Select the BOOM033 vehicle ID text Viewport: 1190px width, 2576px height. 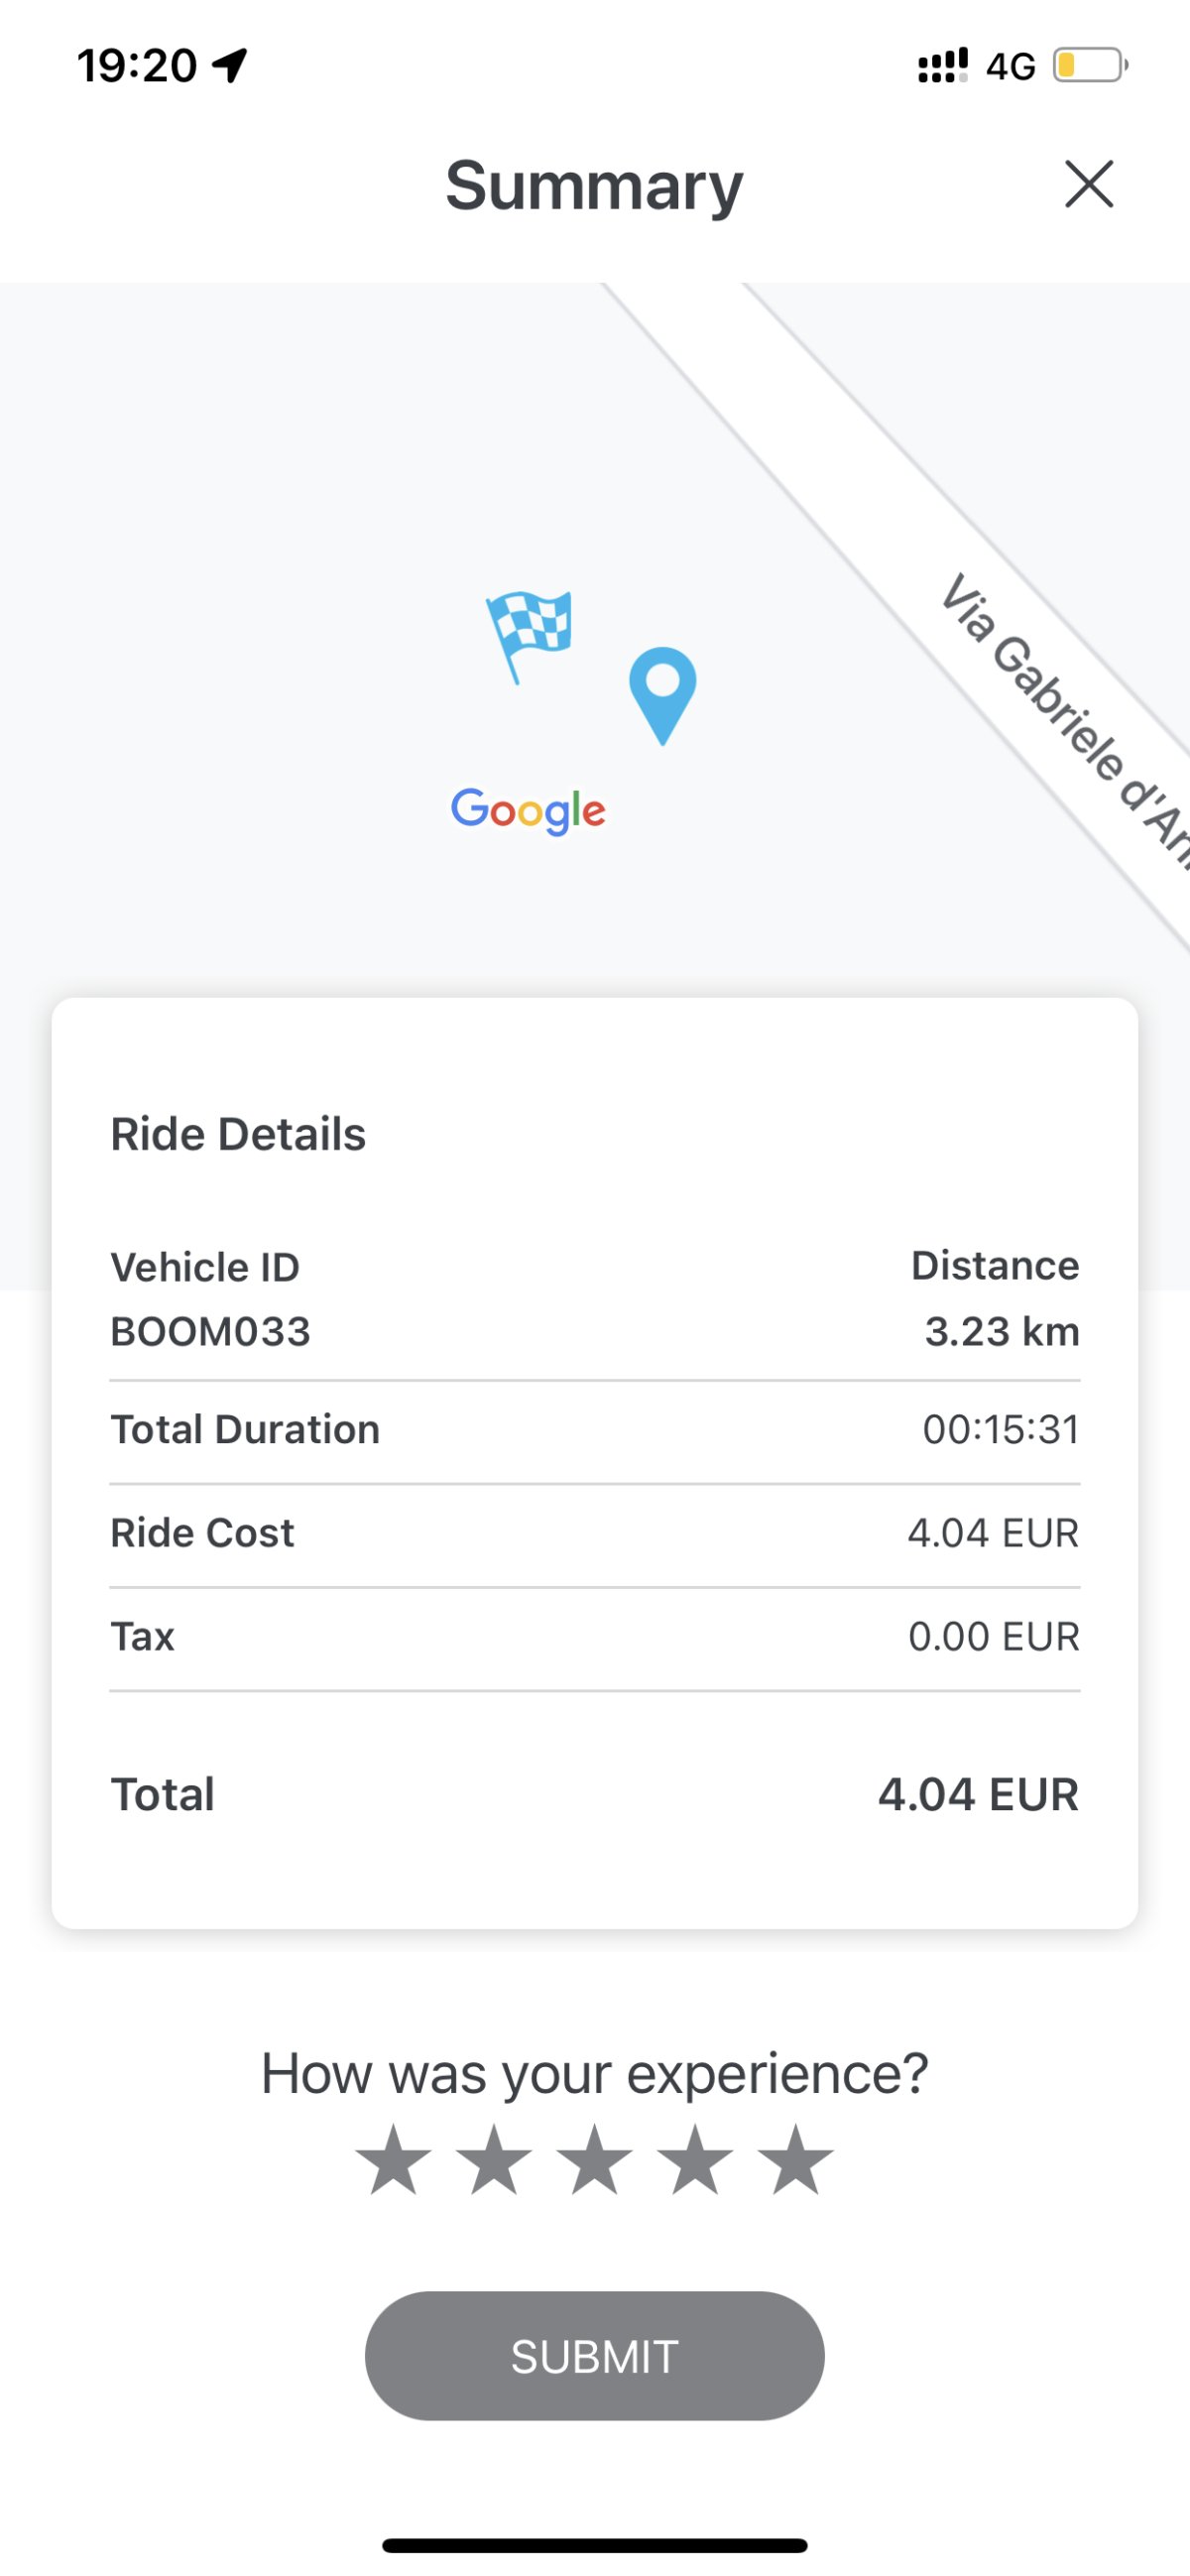click(210, 1332)
